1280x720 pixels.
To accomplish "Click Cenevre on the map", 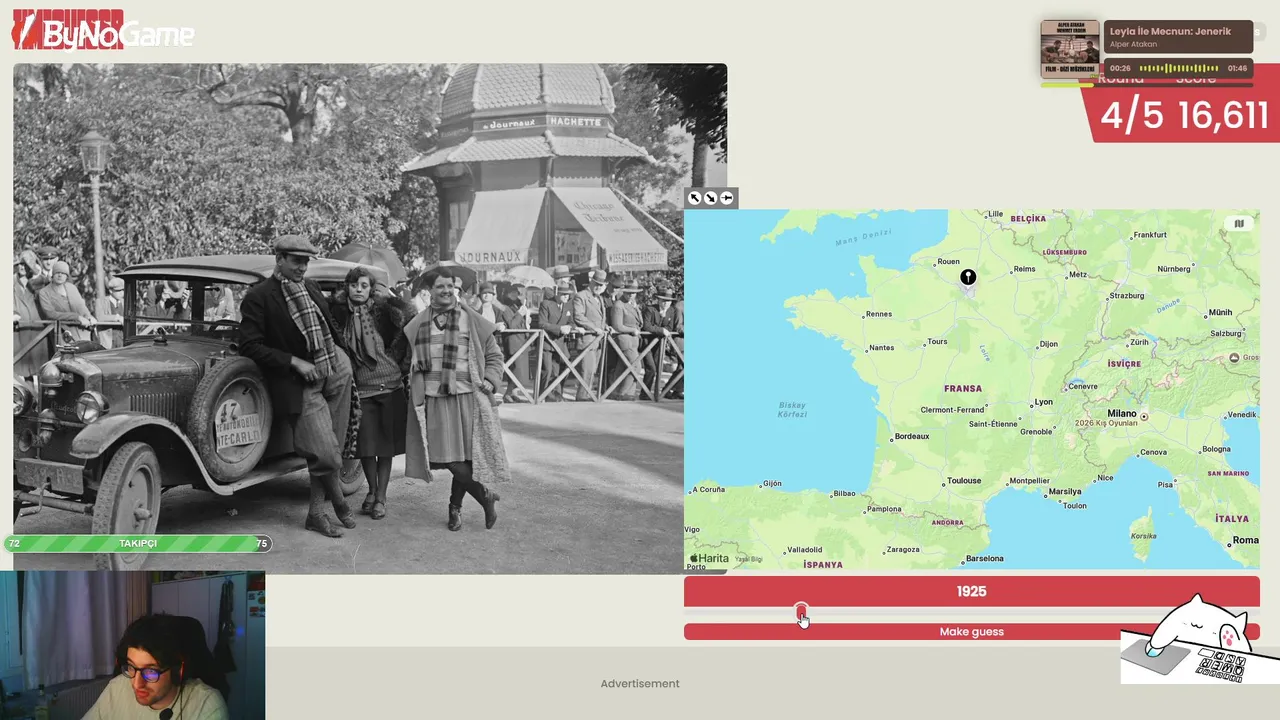I will (x=1083, y=386).
